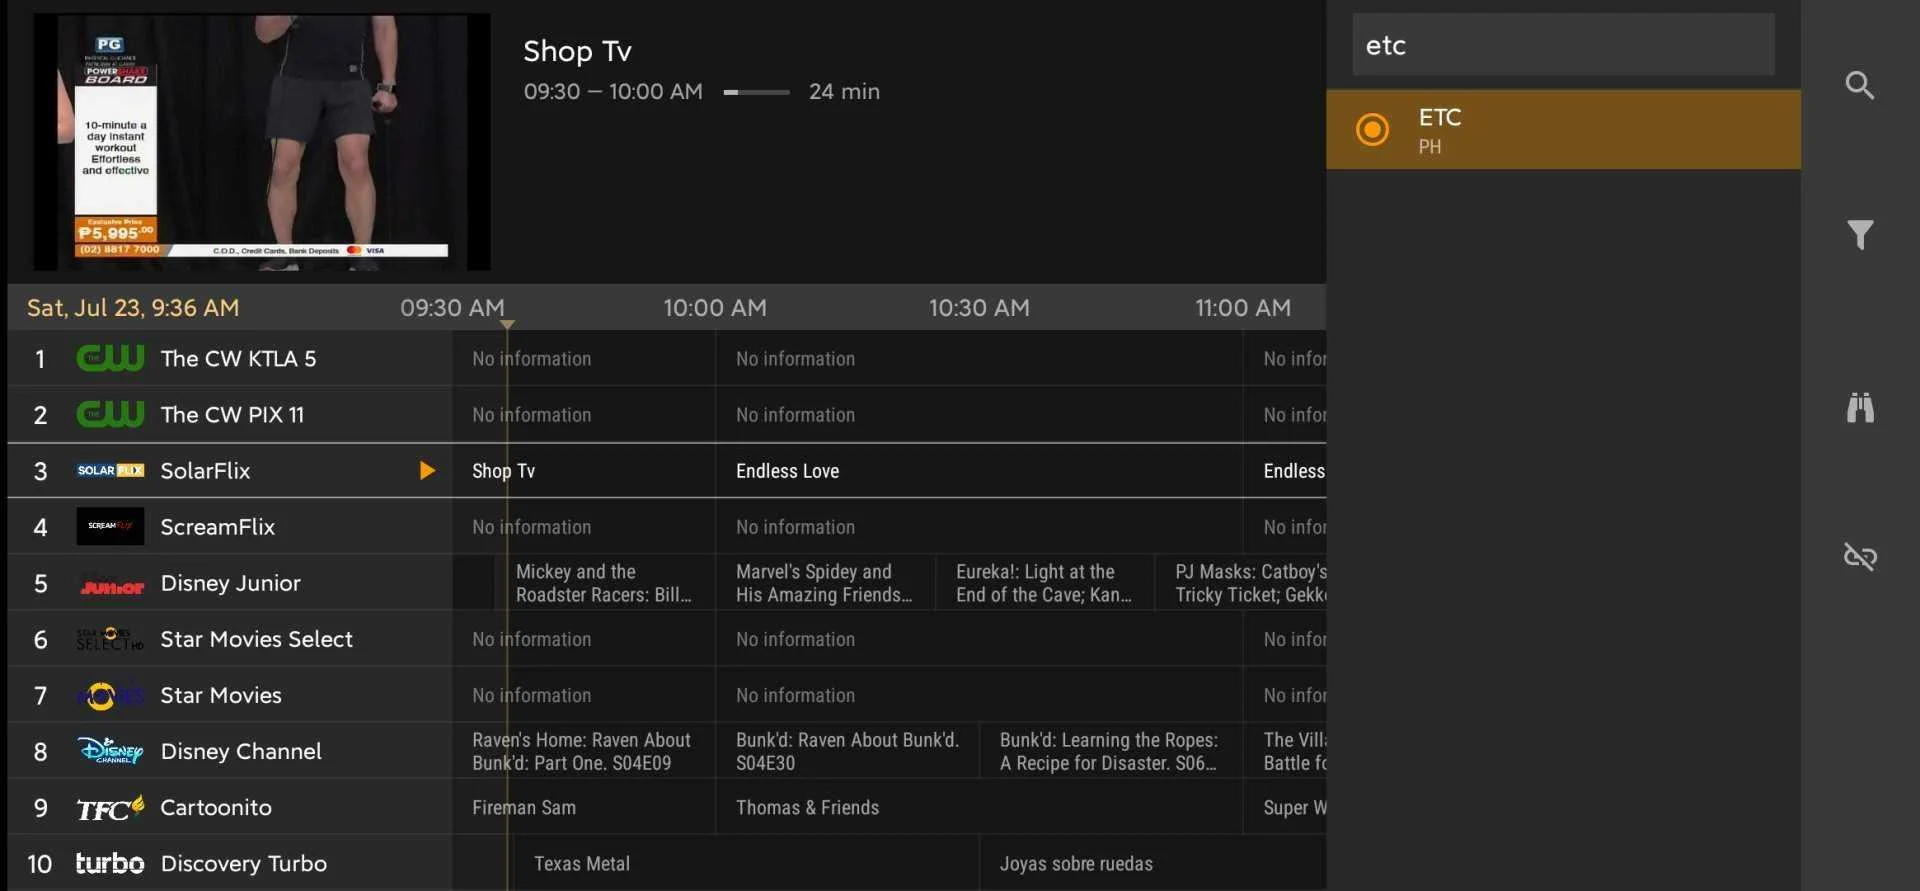Select the Discovery Turbo channel name
The height and width of the screenshot is (891, 1920).
(243, 863)
